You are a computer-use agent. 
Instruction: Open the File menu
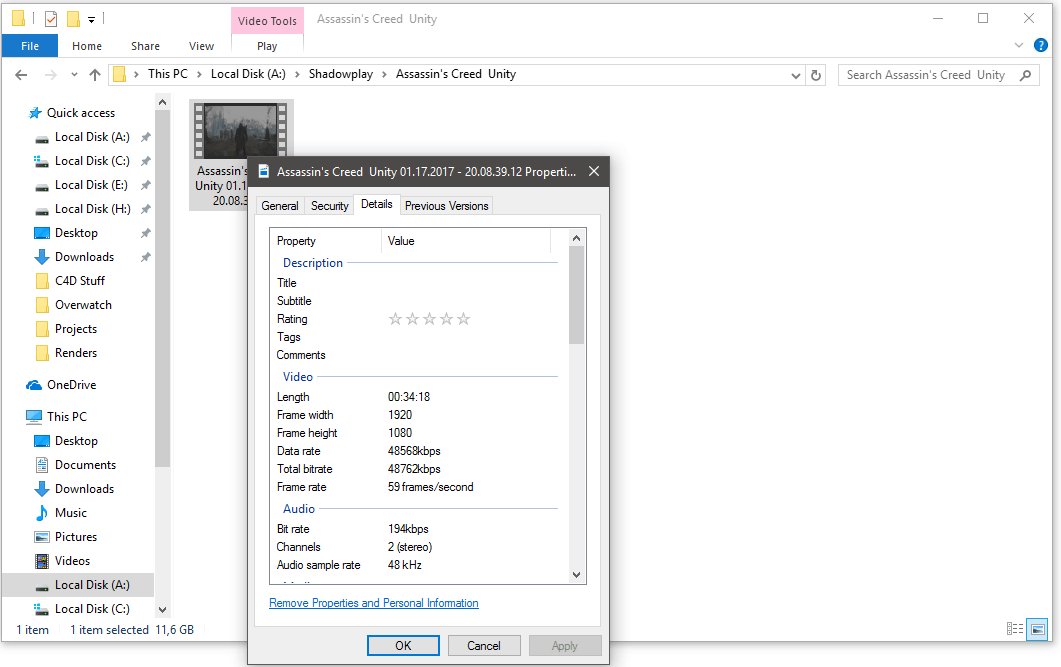(x=30, y=46)
